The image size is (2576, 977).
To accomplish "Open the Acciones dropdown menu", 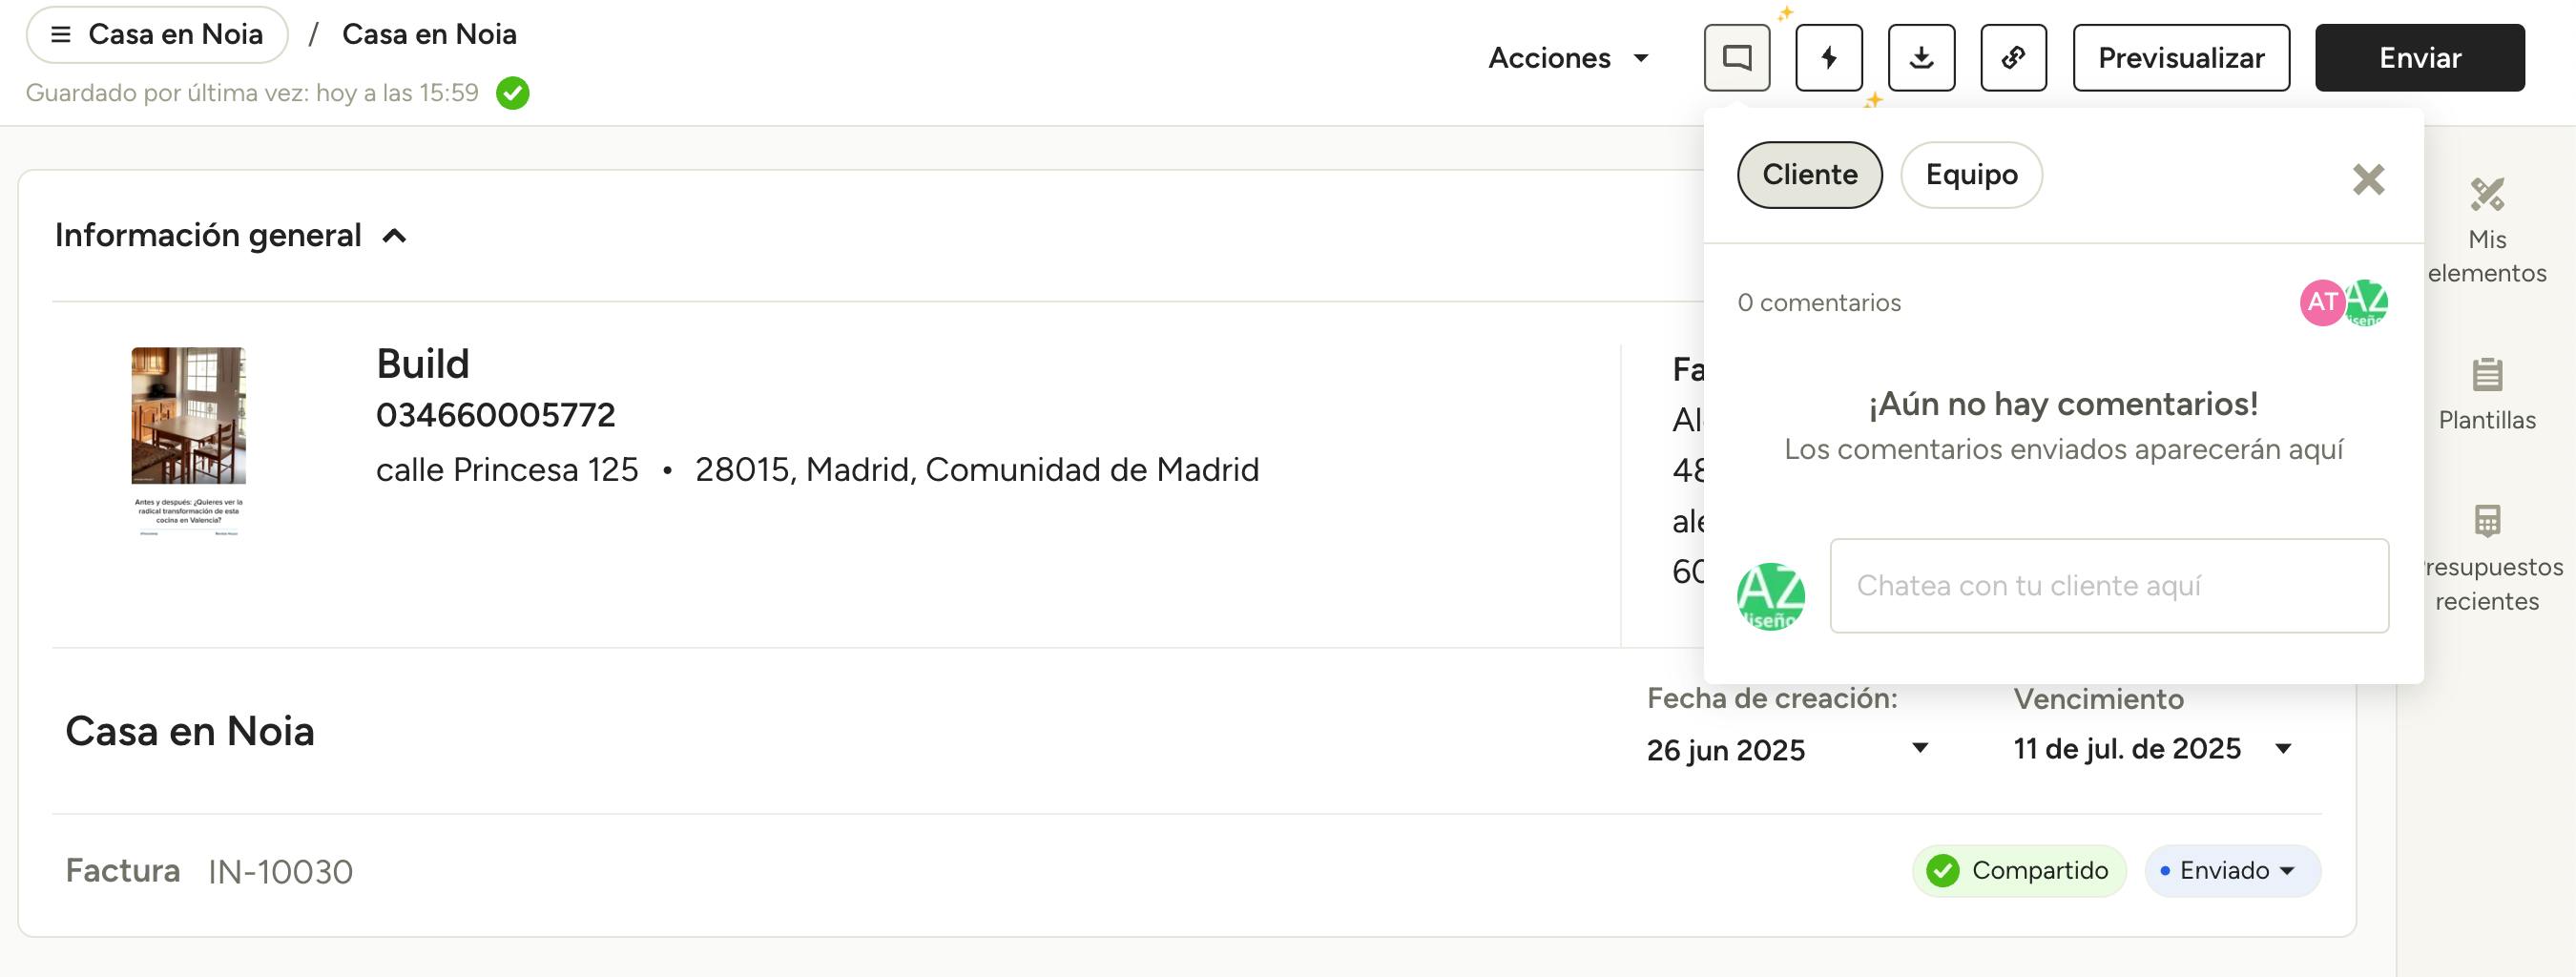I will point(1567,58).
